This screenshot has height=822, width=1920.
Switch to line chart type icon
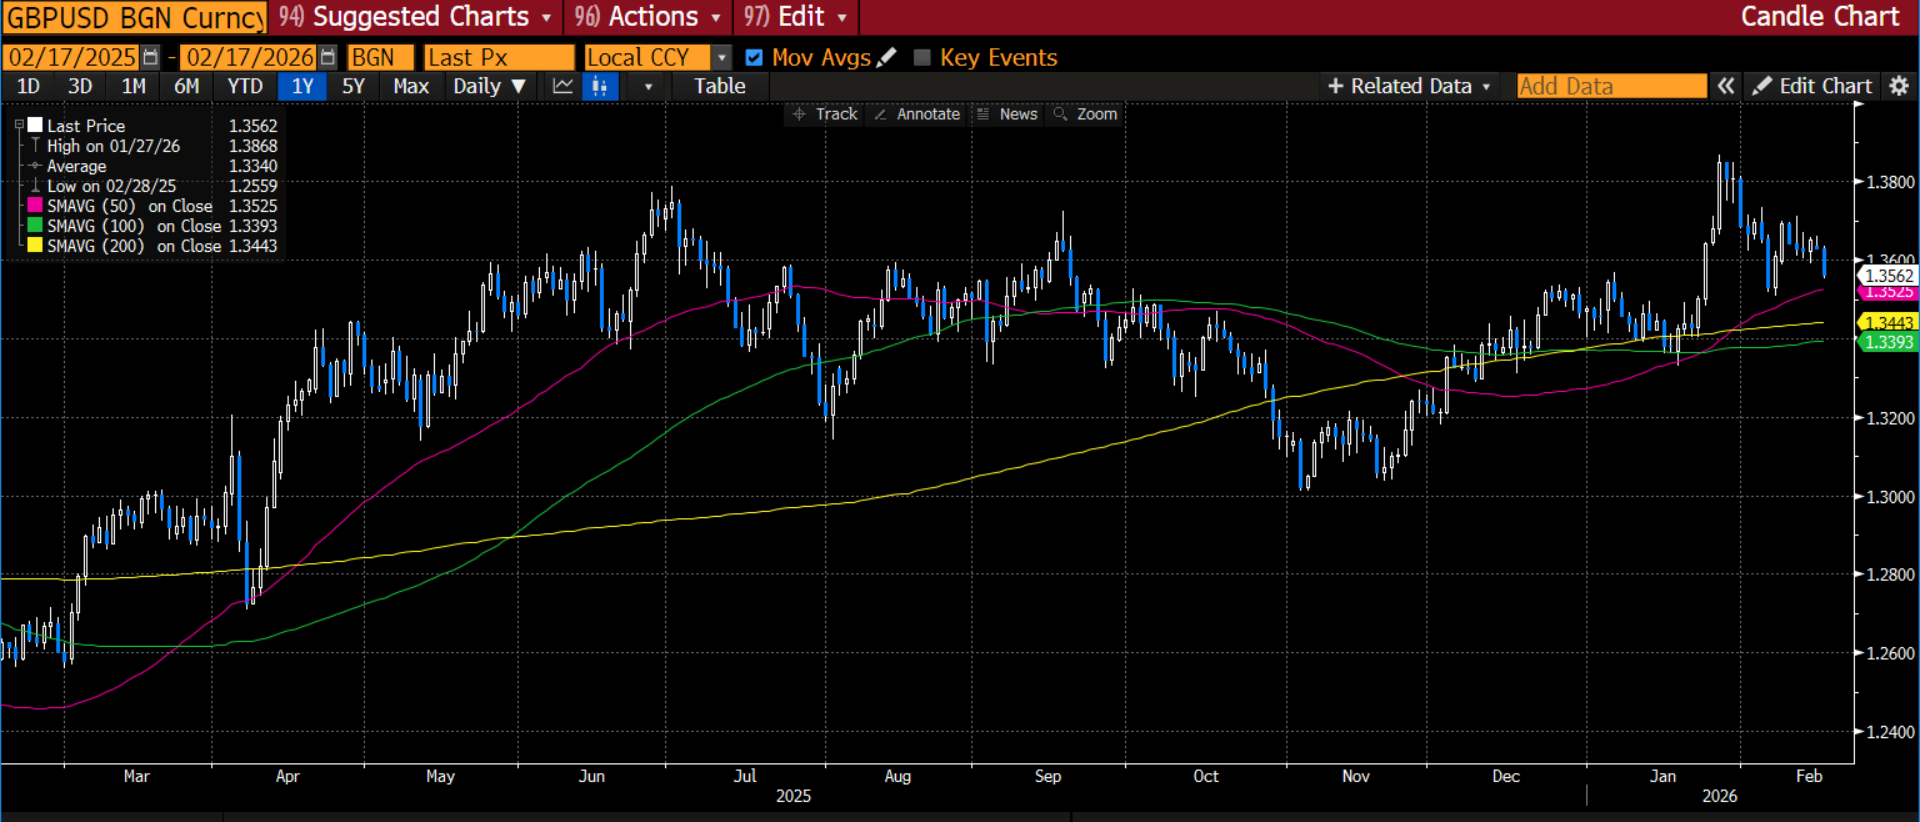(563, 87)
